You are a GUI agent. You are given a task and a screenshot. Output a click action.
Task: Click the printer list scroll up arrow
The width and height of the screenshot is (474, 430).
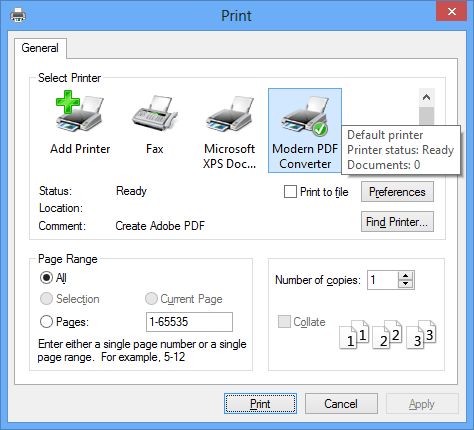(426, 98)
